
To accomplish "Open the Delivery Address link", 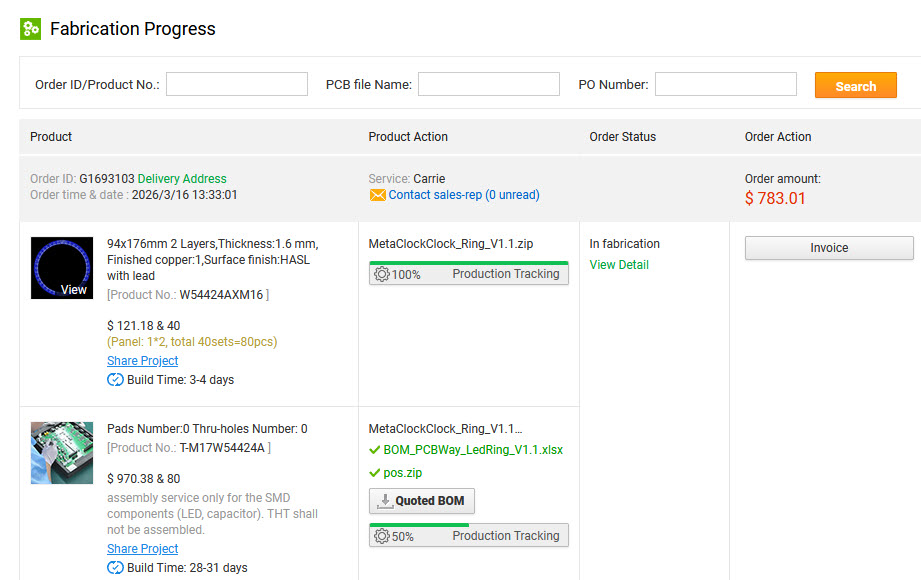I will click(x=182, y=179).
